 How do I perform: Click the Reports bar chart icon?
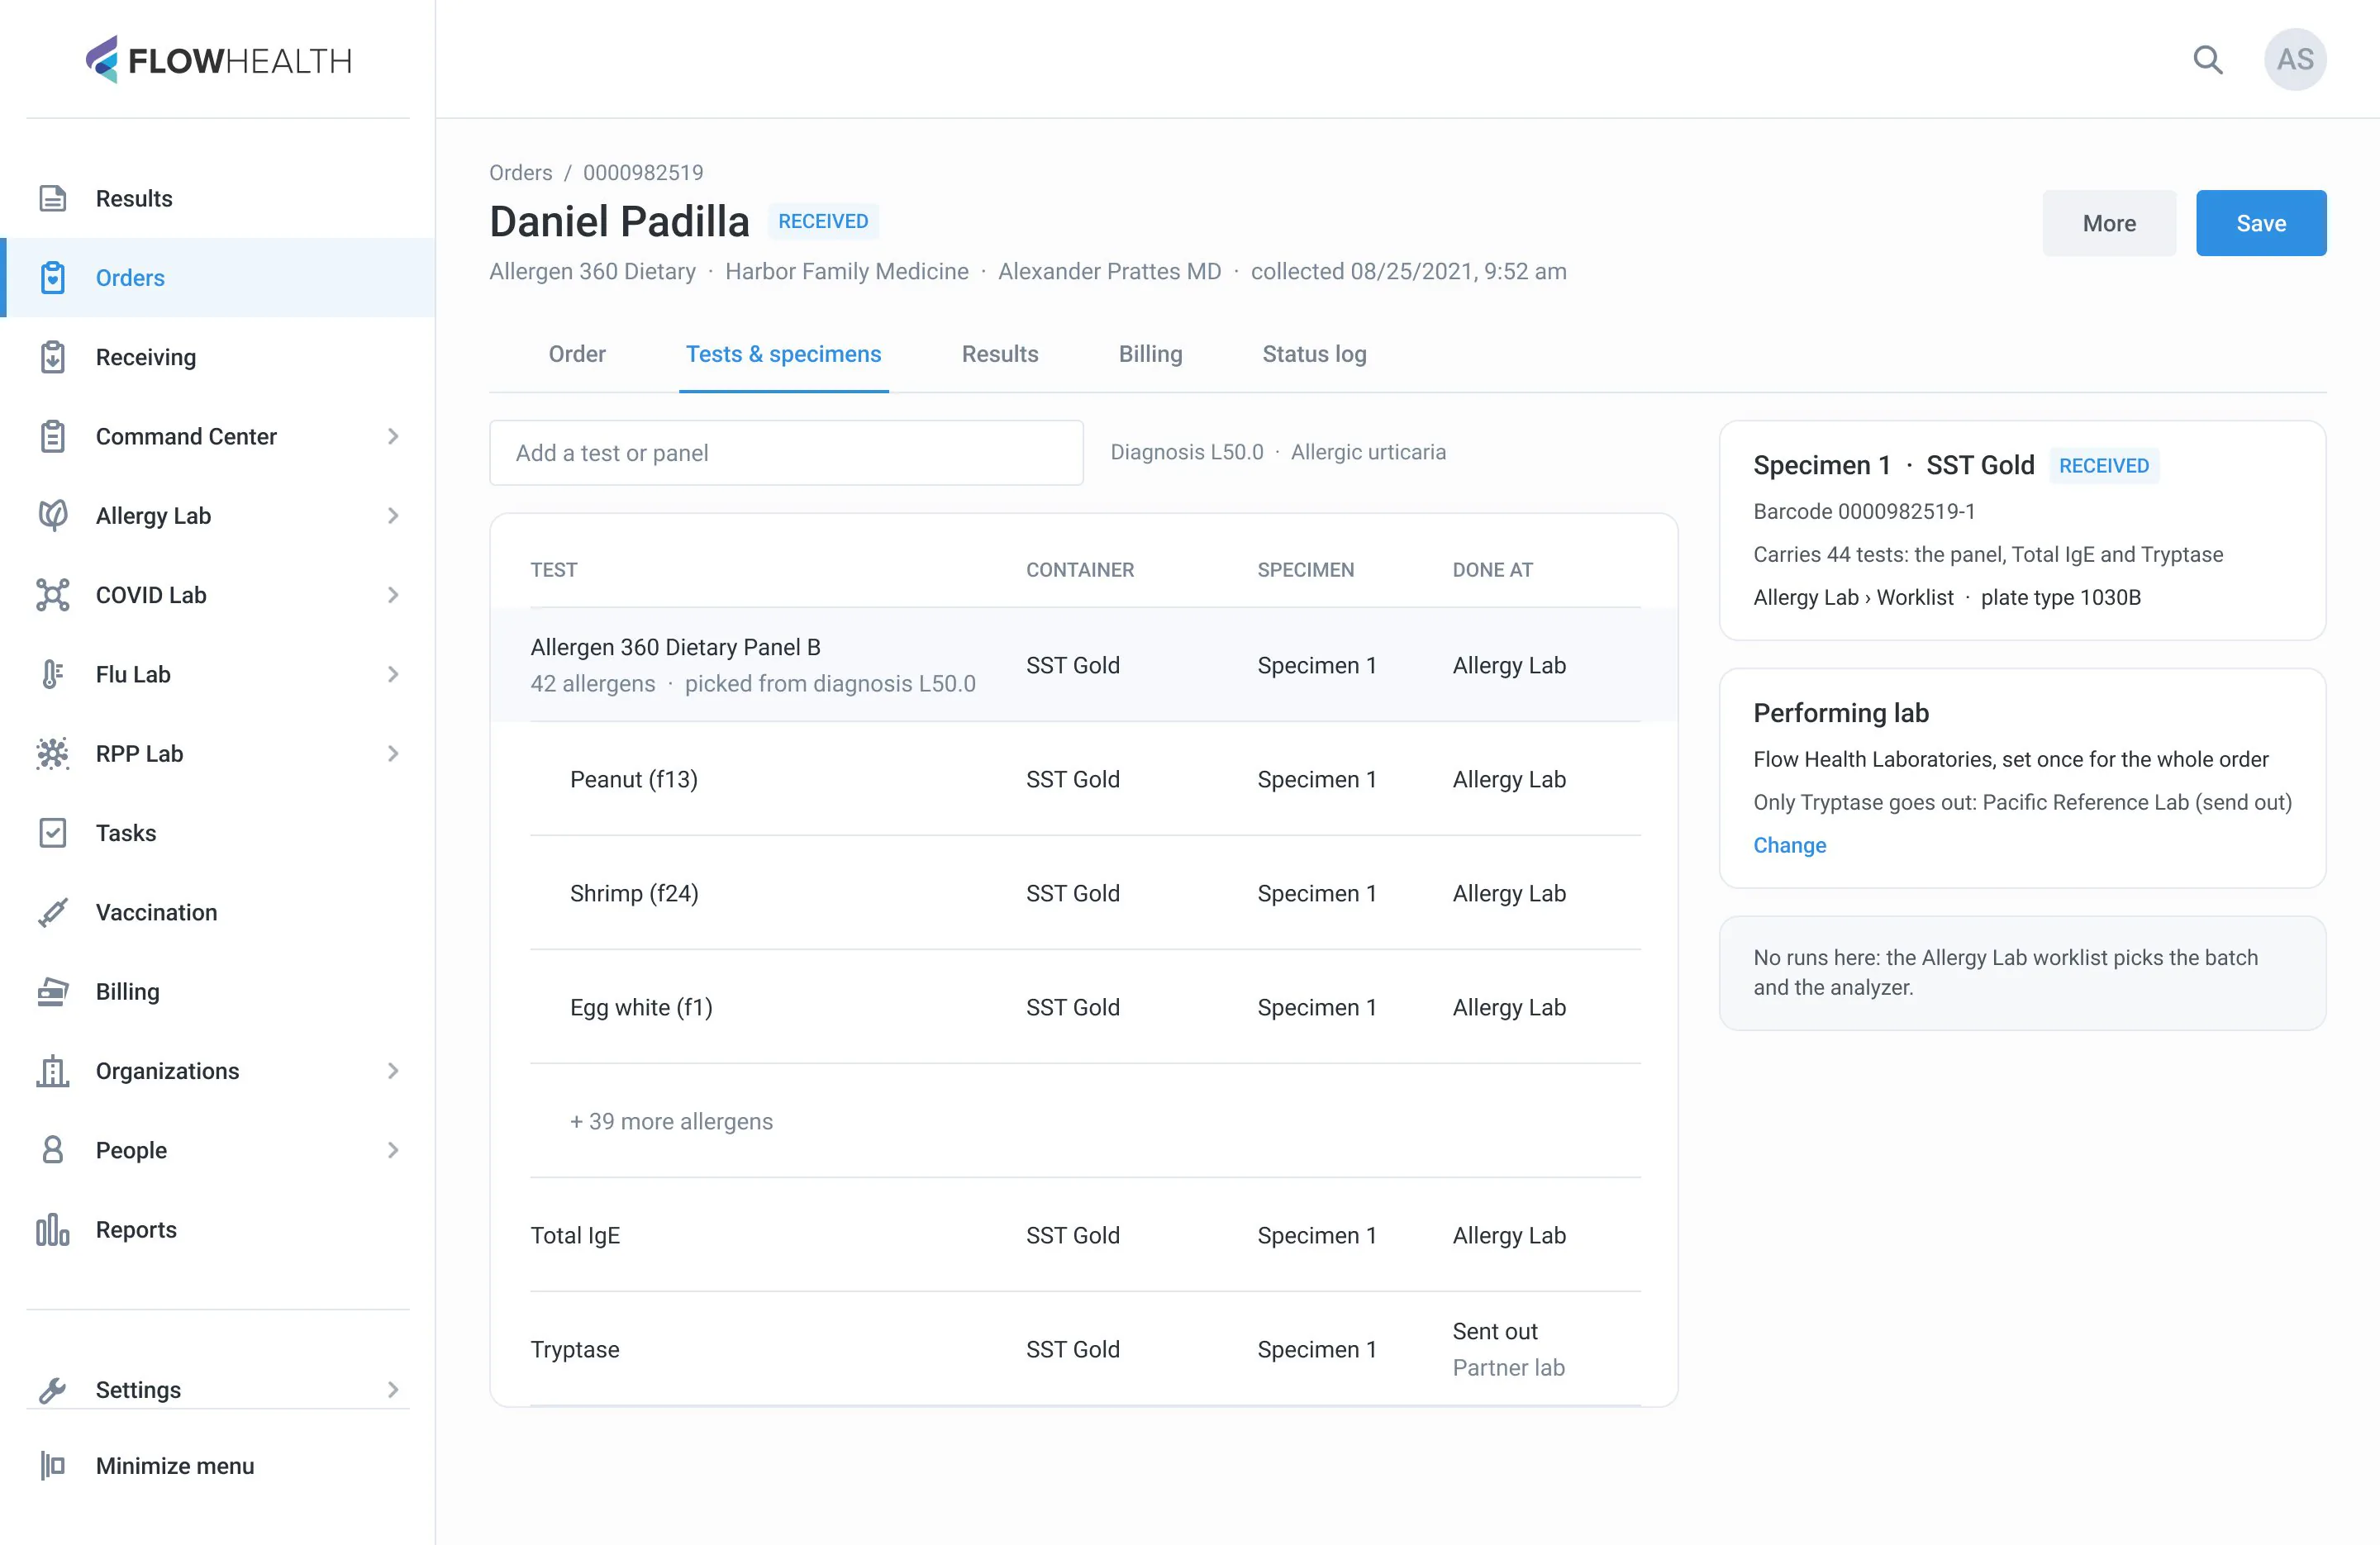point(53,1229)
